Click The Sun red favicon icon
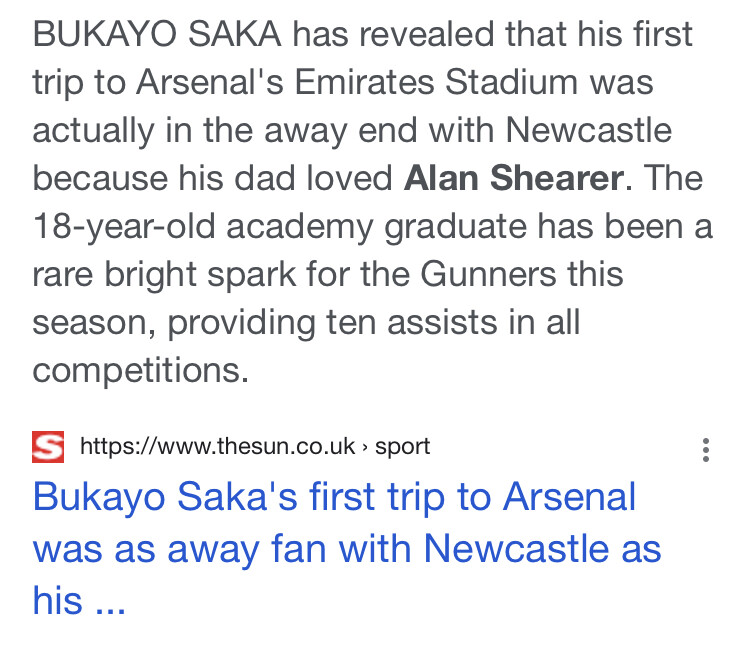 (48, 447)
